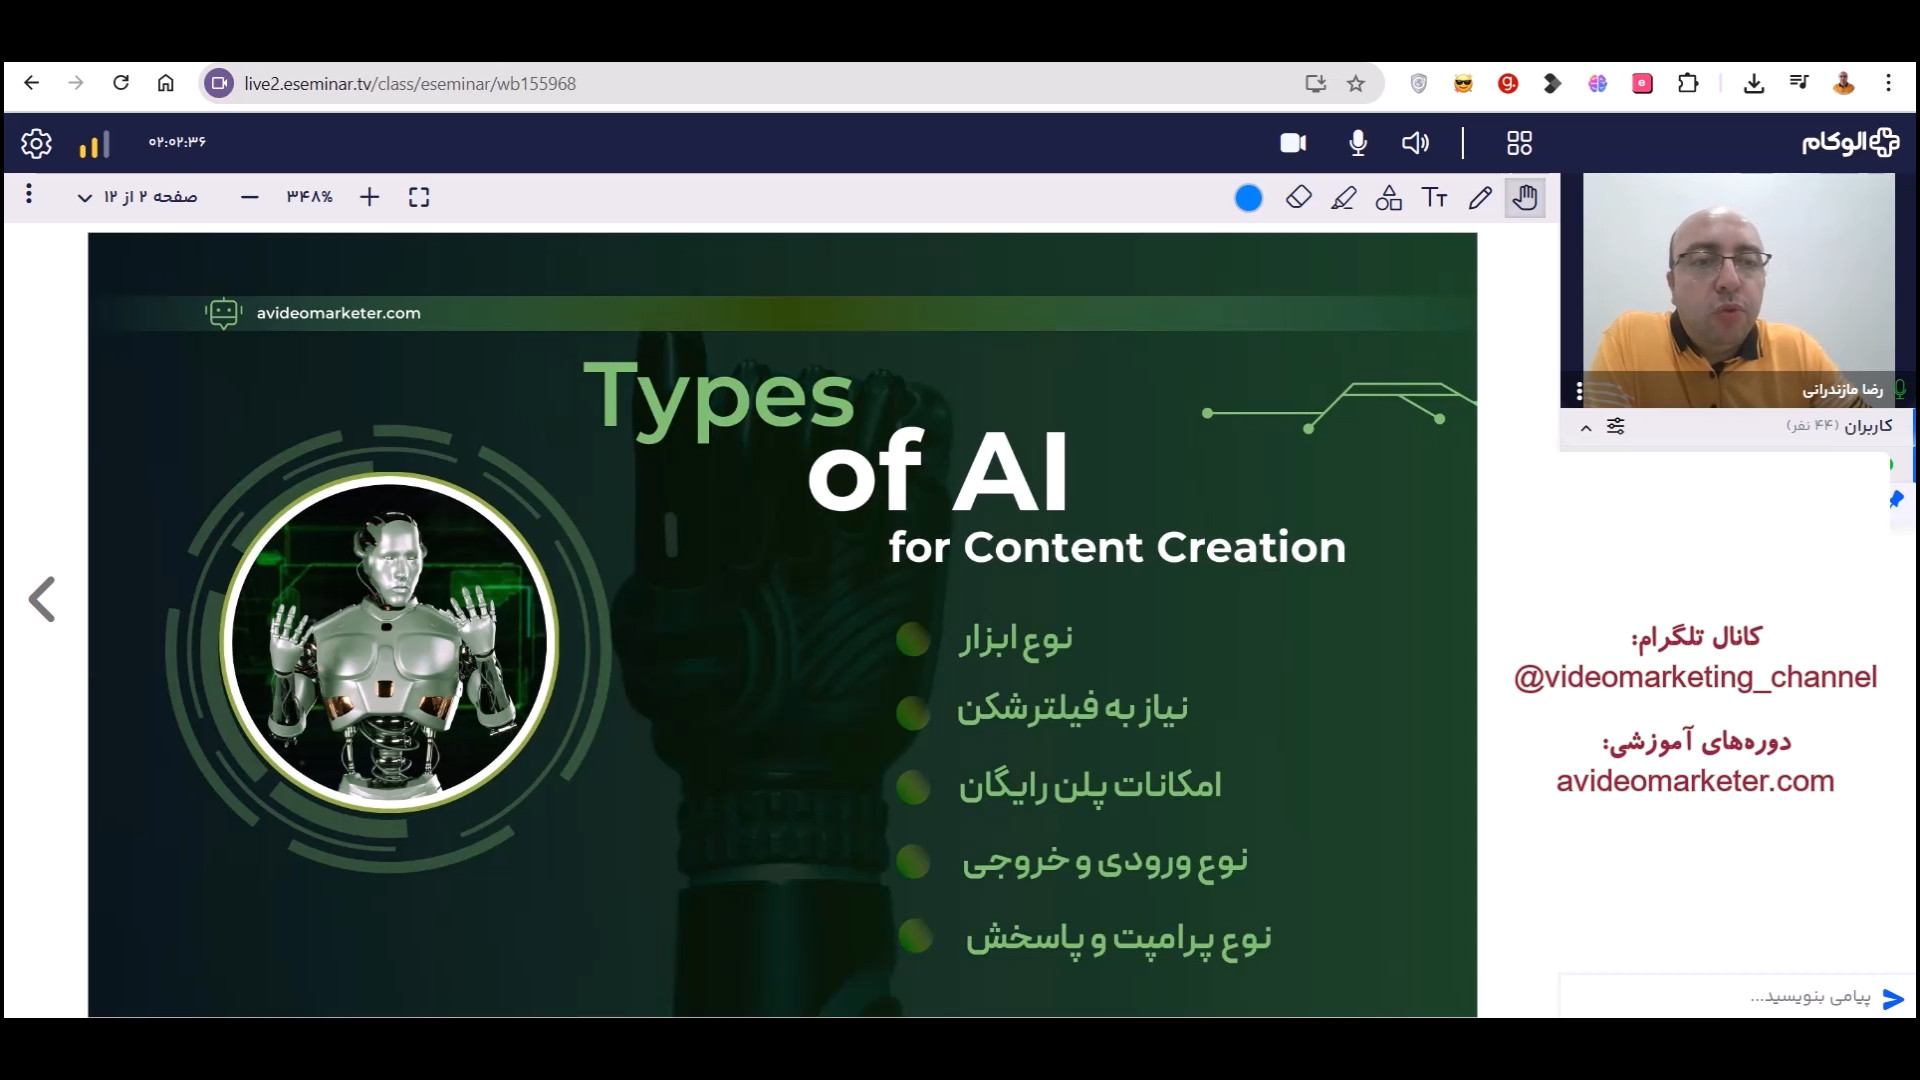Open the grid layout view
The height and width of the screenshot is (1080, 1920).
[x=1519, y=143]
